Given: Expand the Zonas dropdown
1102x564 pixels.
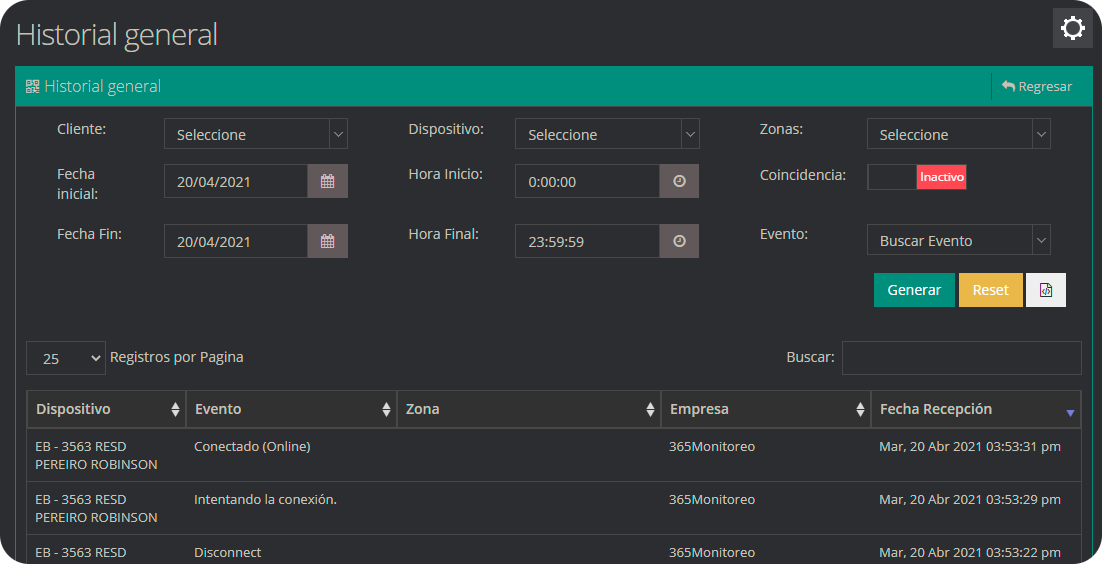Looking at the screenshot, I should [x=957, y=134].
